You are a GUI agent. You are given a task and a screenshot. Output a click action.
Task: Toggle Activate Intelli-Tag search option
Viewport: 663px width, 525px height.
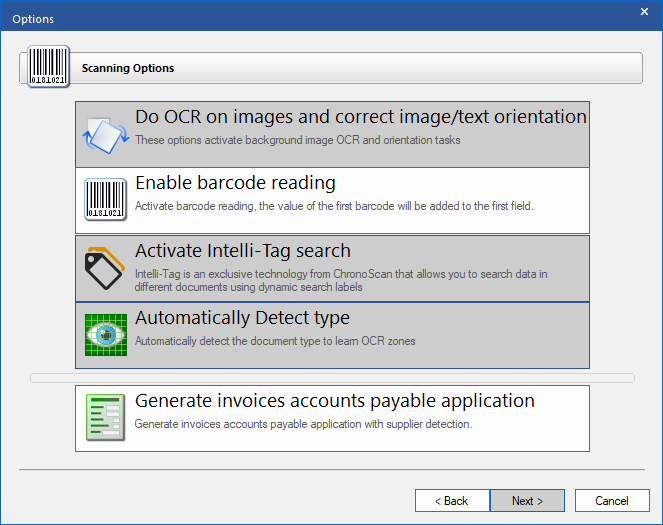tap(332, 268)
